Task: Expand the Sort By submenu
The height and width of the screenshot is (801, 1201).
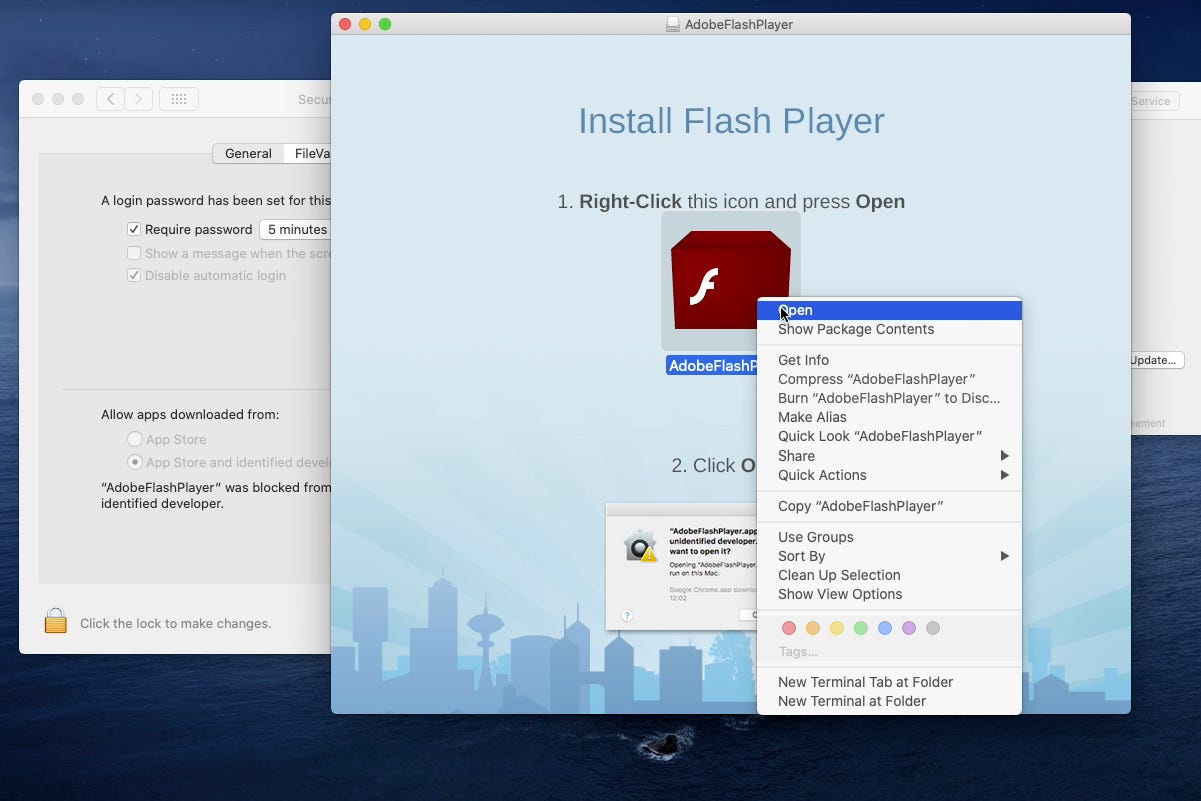Action: coord(889,556)
